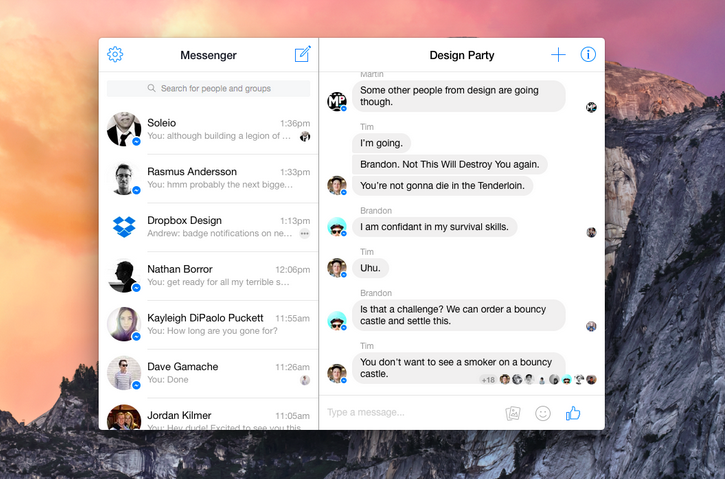This screenshot has height=479, width=725.
Task: Click message "I am confidant in my survival skills."
Action: tap(435, 227)
